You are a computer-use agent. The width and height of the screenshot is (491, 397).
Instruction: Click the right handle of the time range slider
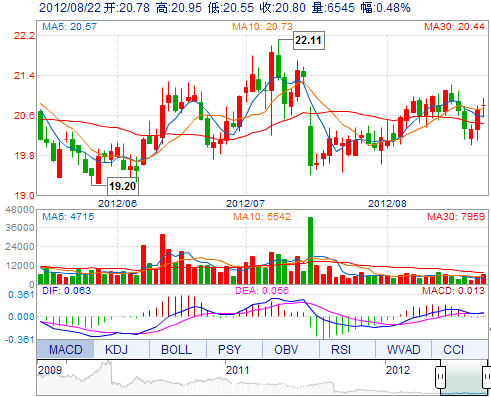[x=486, y=377]
